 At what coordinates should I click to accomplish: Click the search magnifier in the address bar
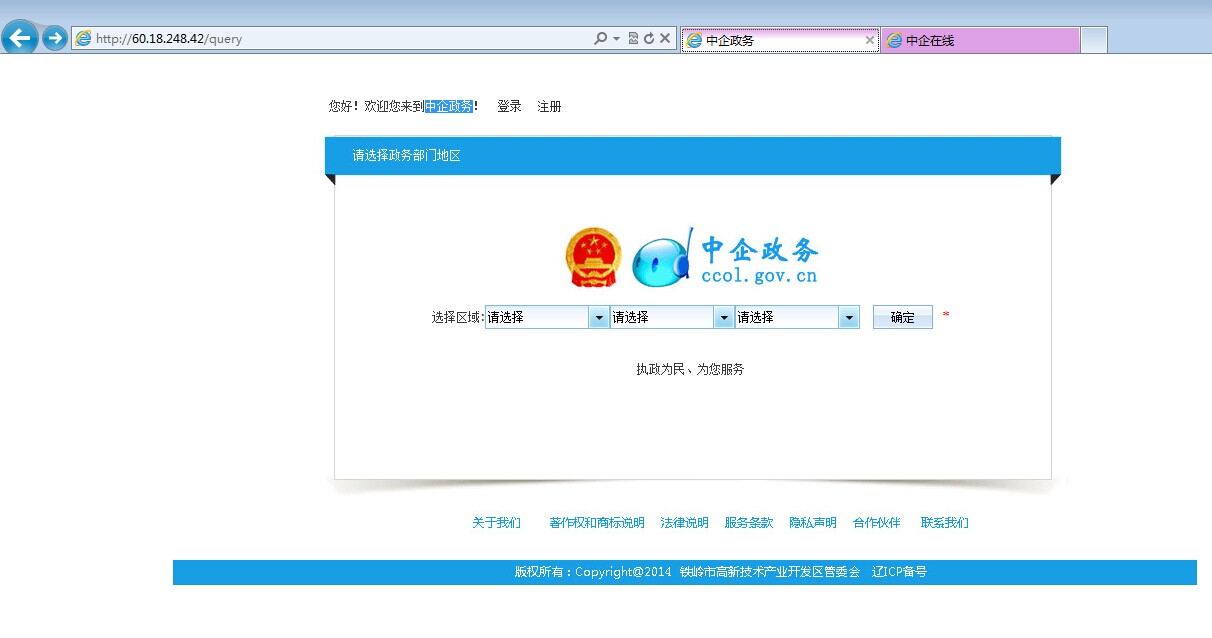(600, 39)
